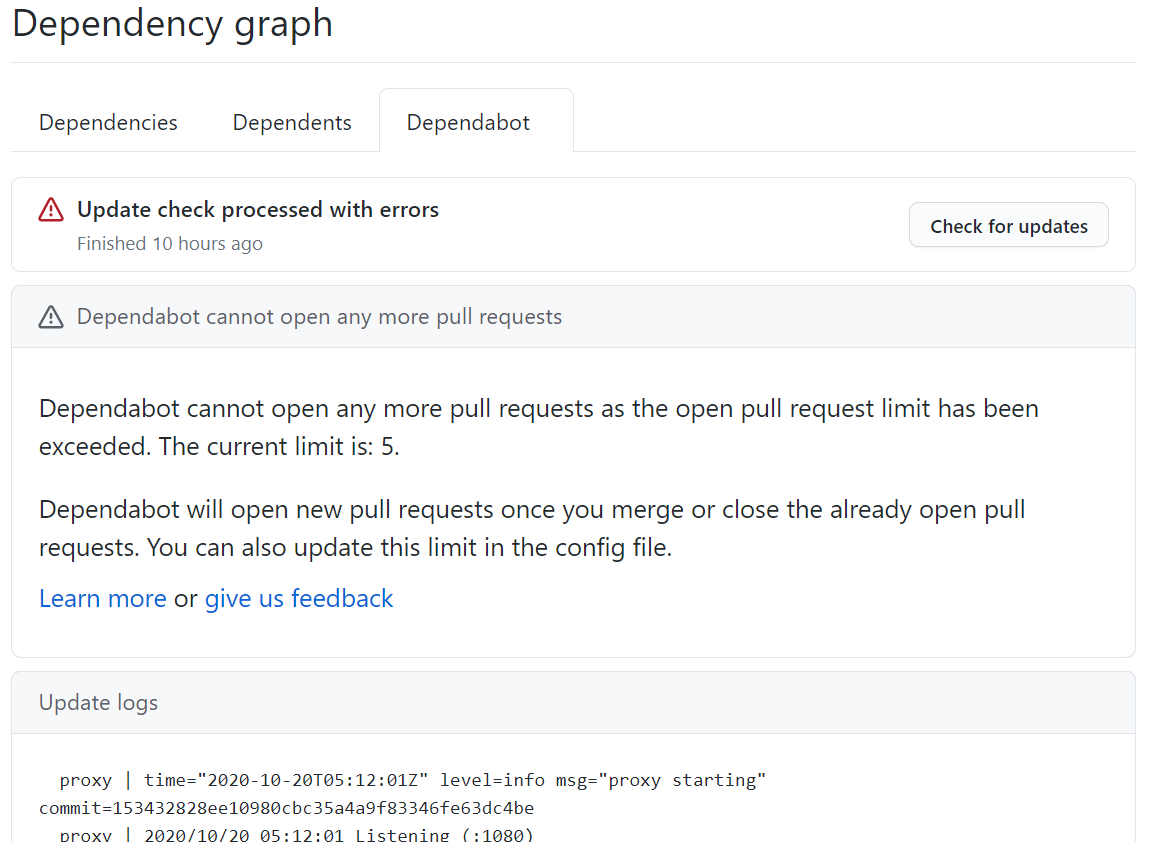Click the commit hash log line
This screenshot has height=842, width=1152.
[287, 808]
